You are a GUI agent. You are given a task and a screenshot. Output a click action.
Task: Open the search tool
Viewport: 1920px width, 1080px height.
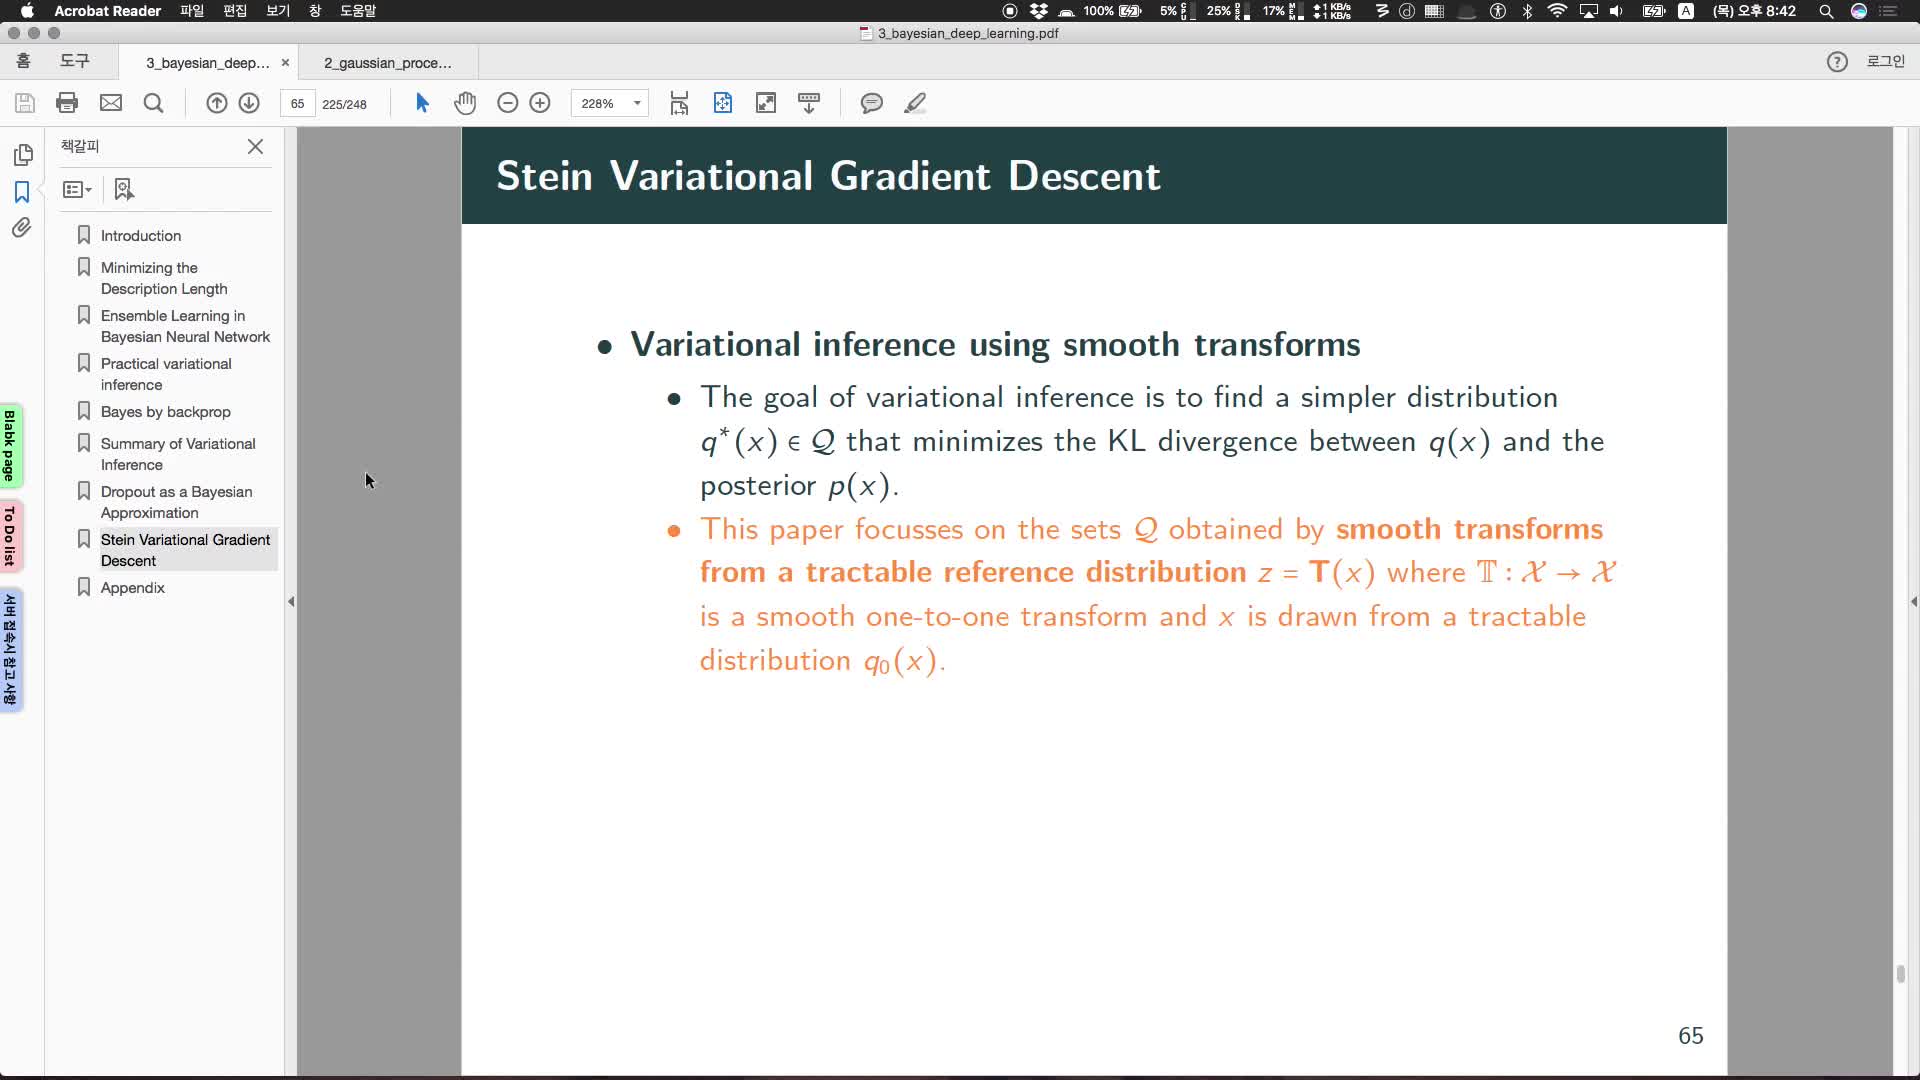[153, 103]
